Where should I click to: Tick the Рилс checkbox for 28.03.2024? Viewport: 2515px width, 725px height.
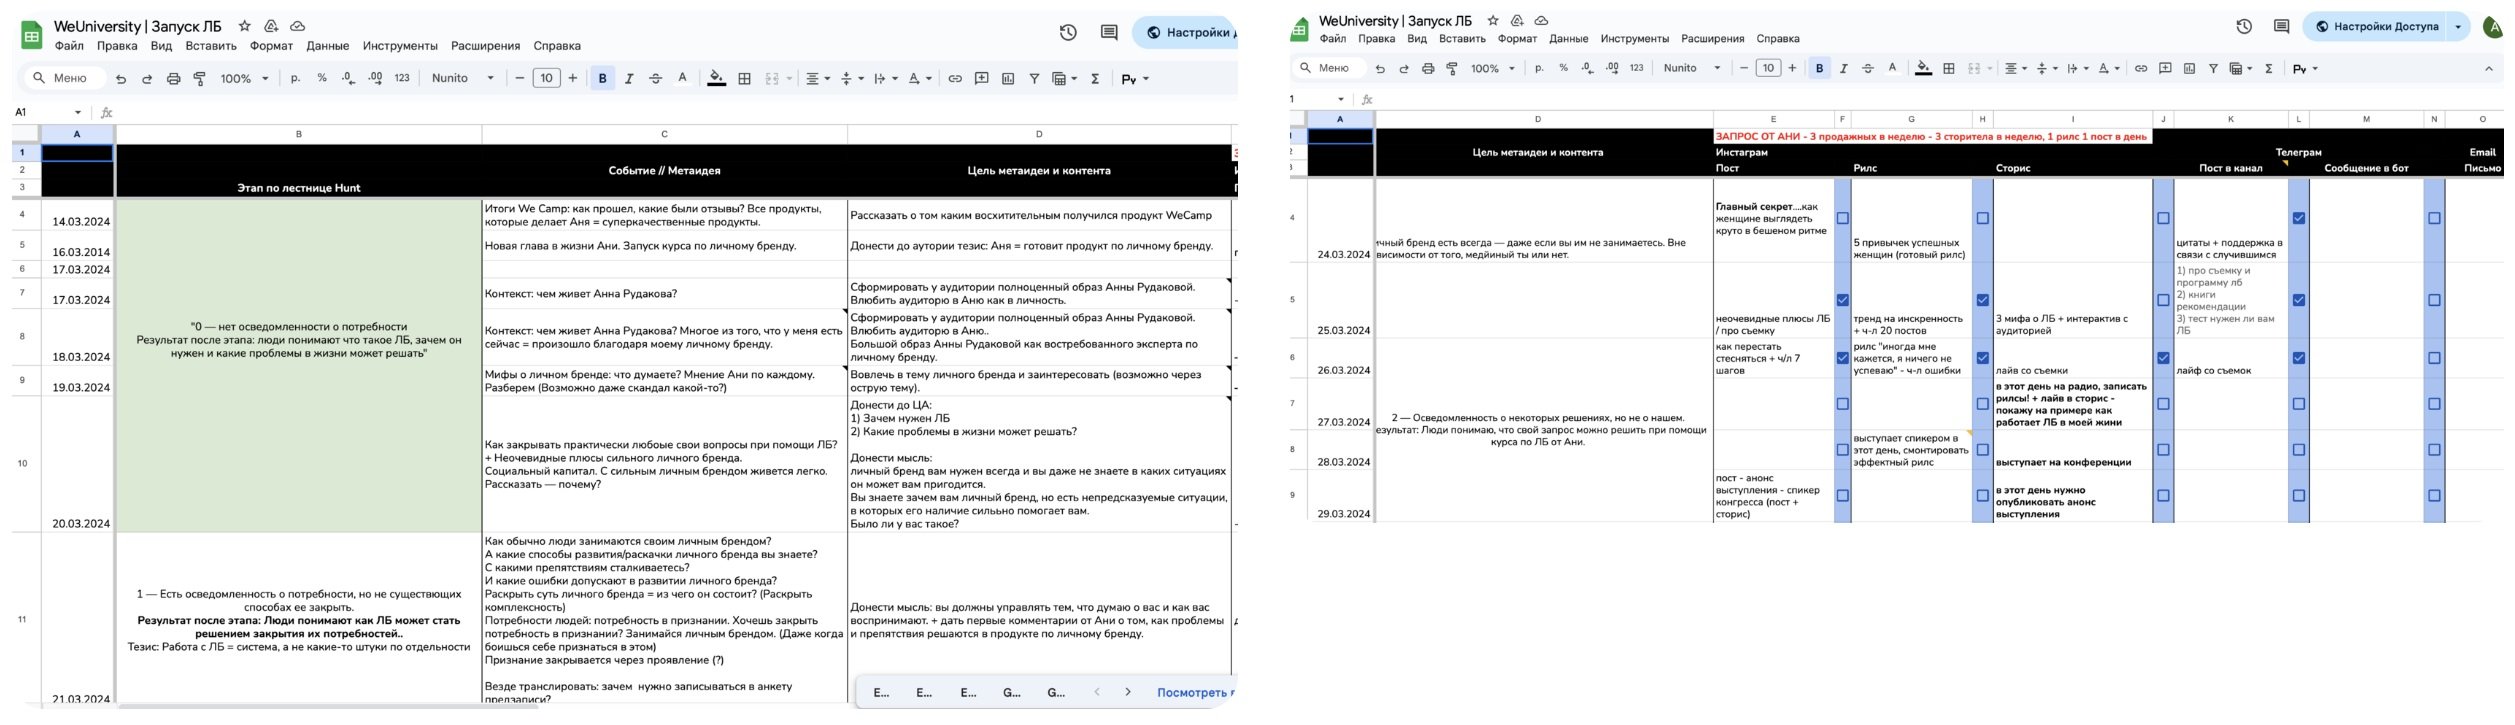(1983, 450)
